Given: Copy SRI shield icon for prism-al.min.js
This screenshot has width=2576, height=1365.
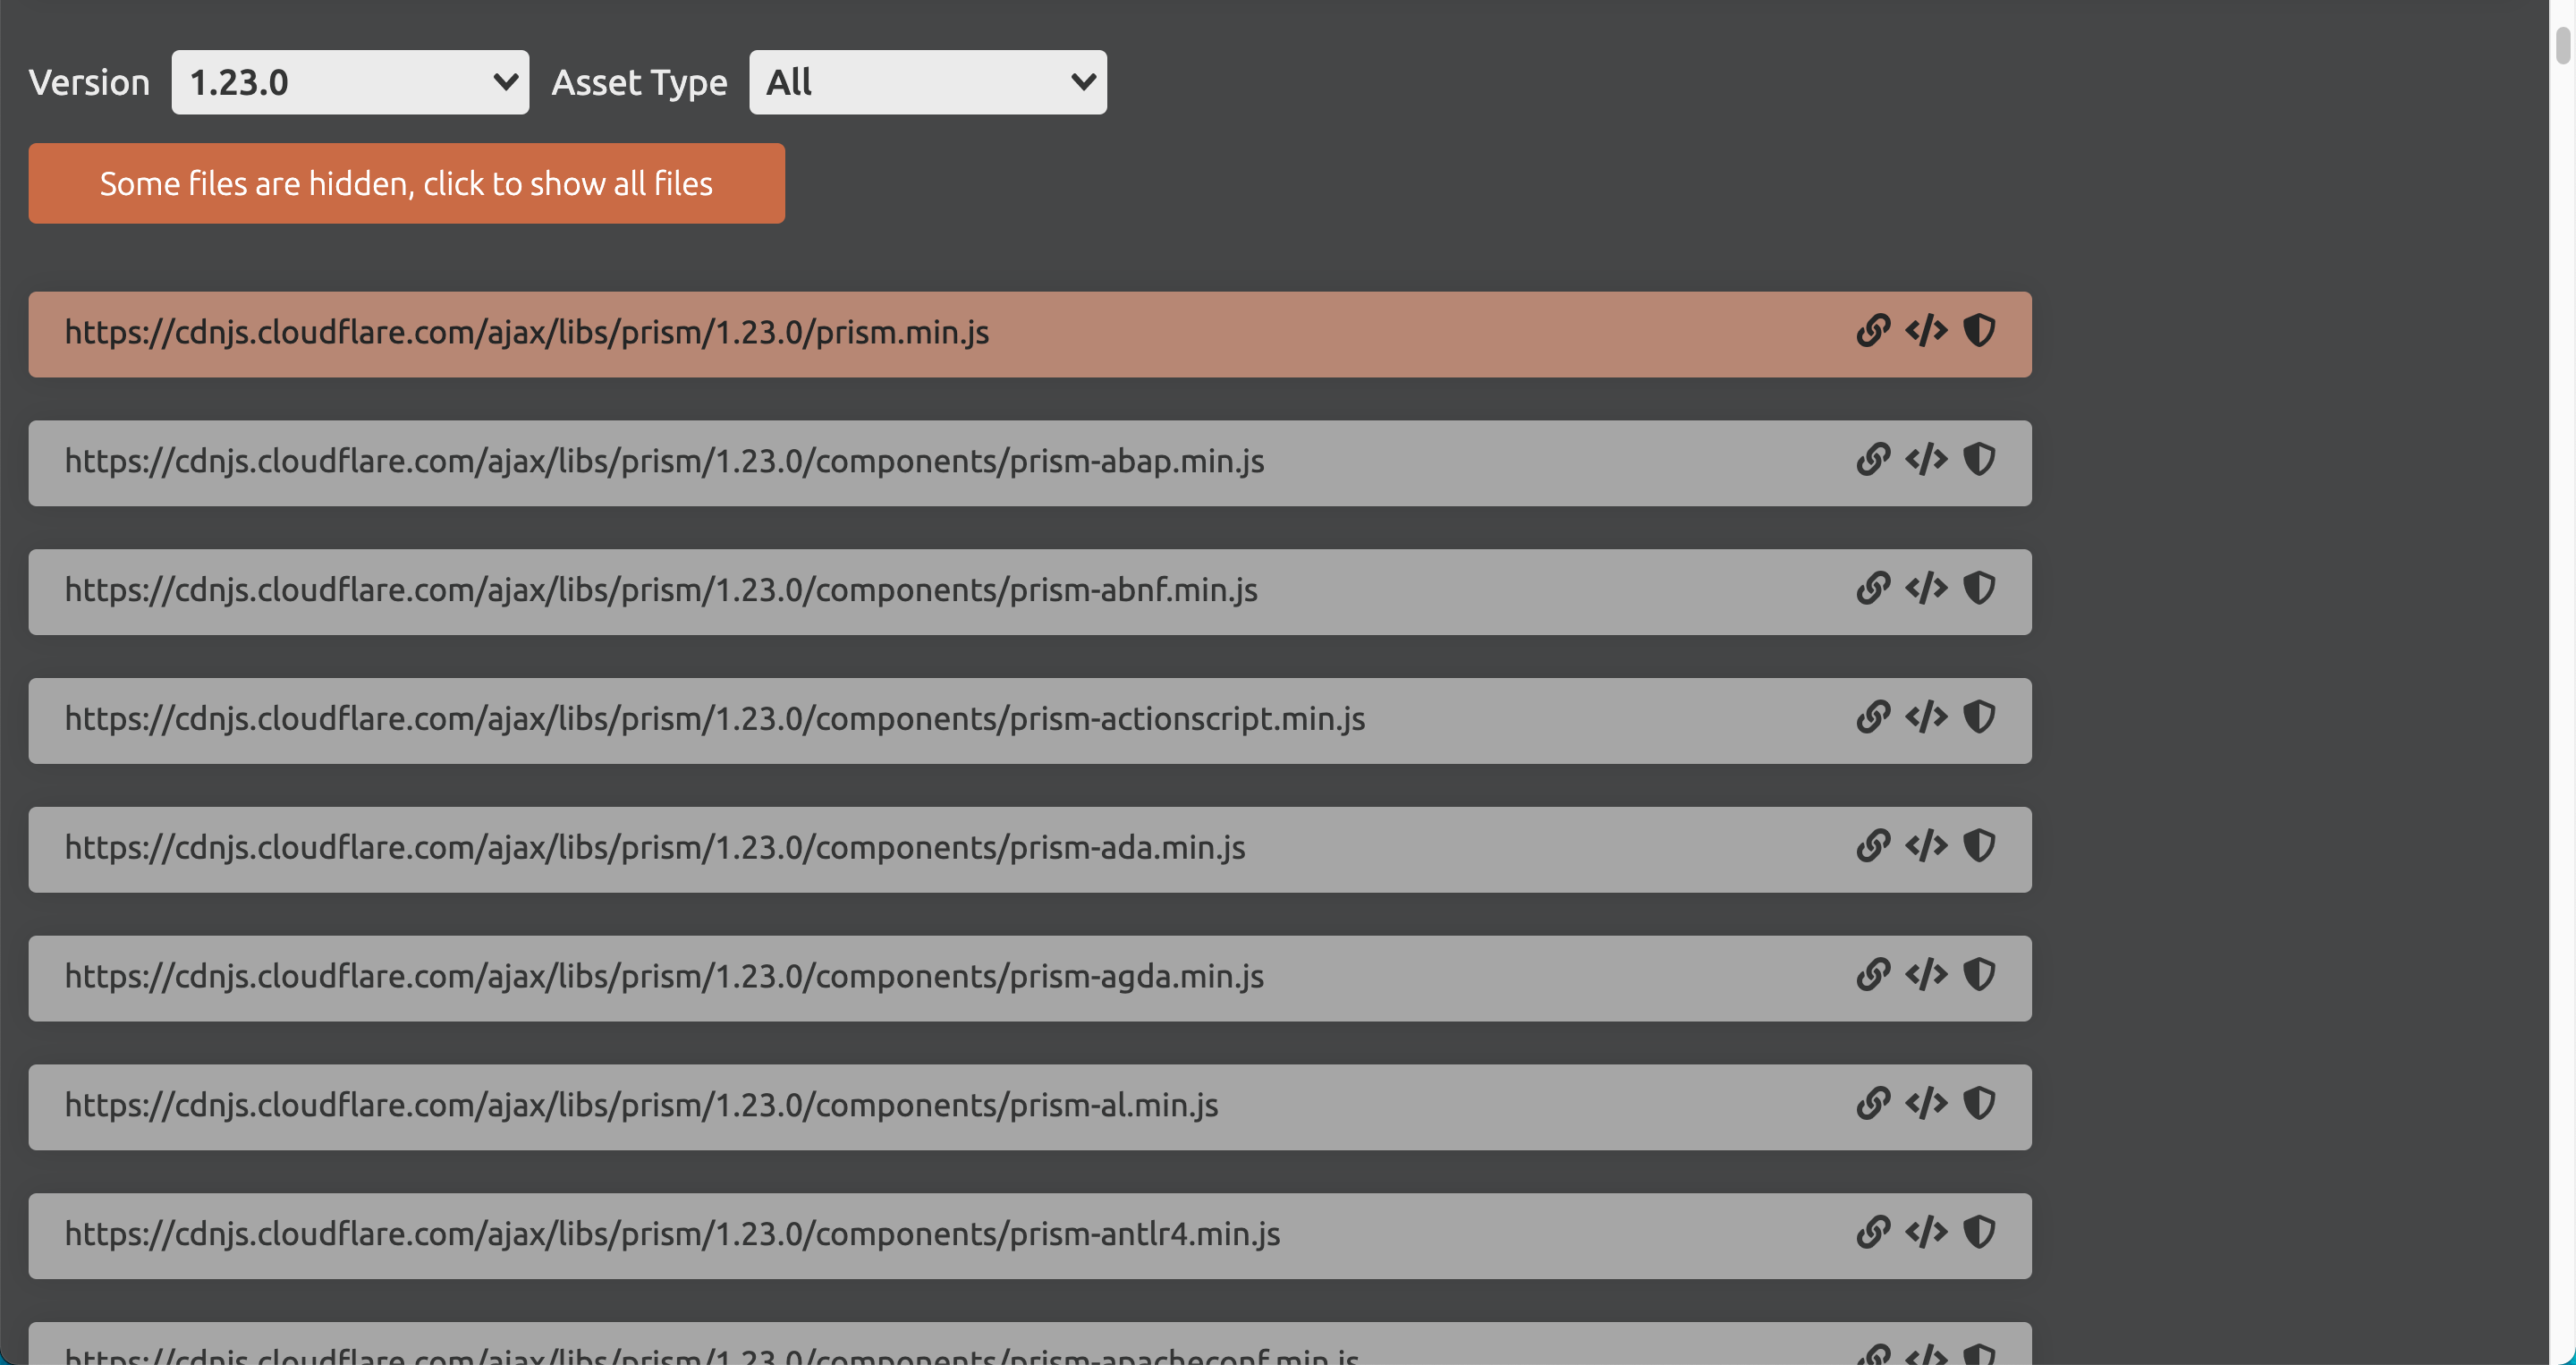Looking at the screenshot, I should [1979, 1104].
